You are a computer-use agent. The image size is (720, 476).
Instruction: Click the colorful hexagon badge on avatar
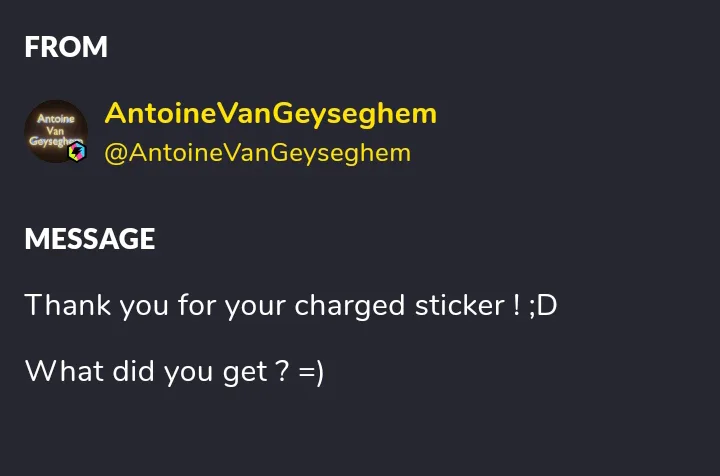point(77,152)
